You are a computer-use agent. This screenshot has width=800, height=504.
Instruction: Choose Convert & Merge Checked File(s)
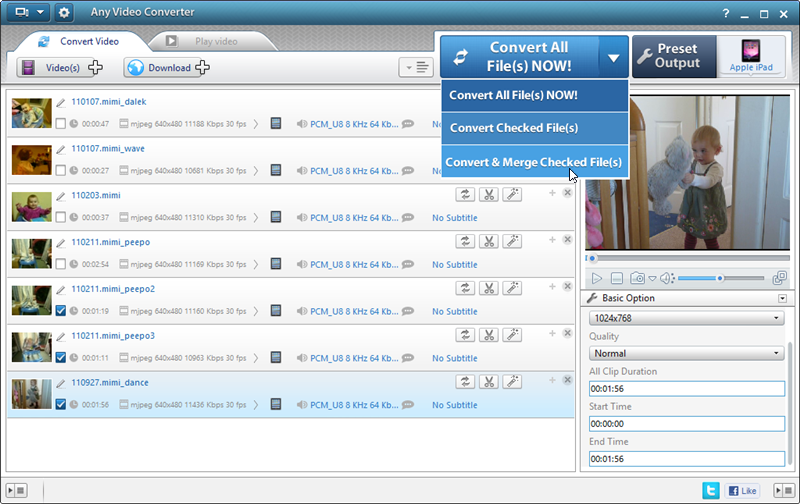pyautogui.click(x=535, y=162)
